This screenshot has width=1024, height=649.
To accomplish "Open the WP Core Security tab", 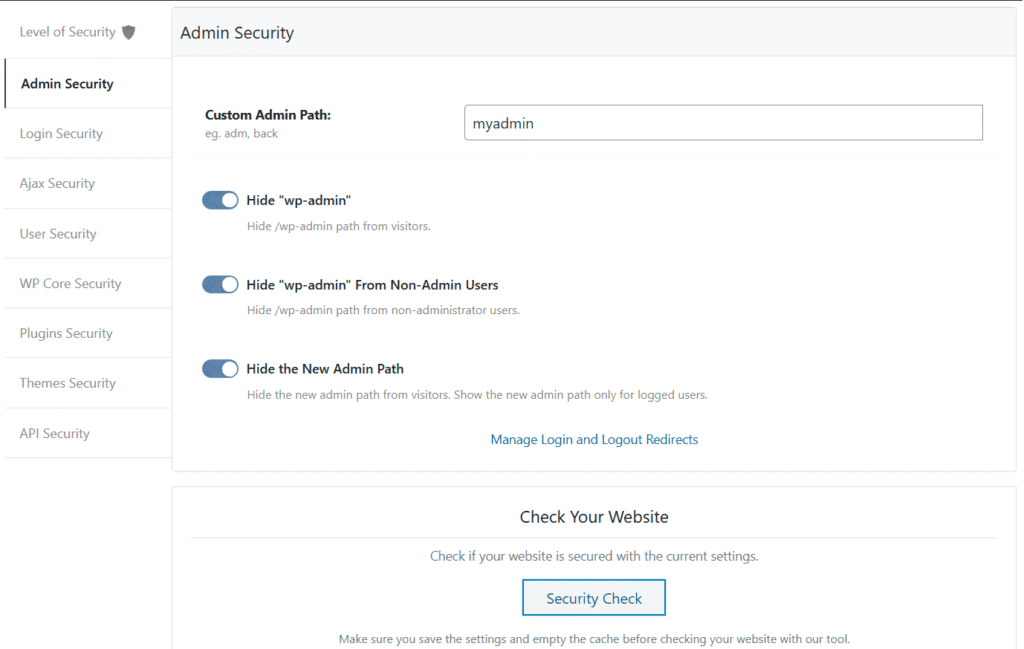I will [x=70, y=284].
